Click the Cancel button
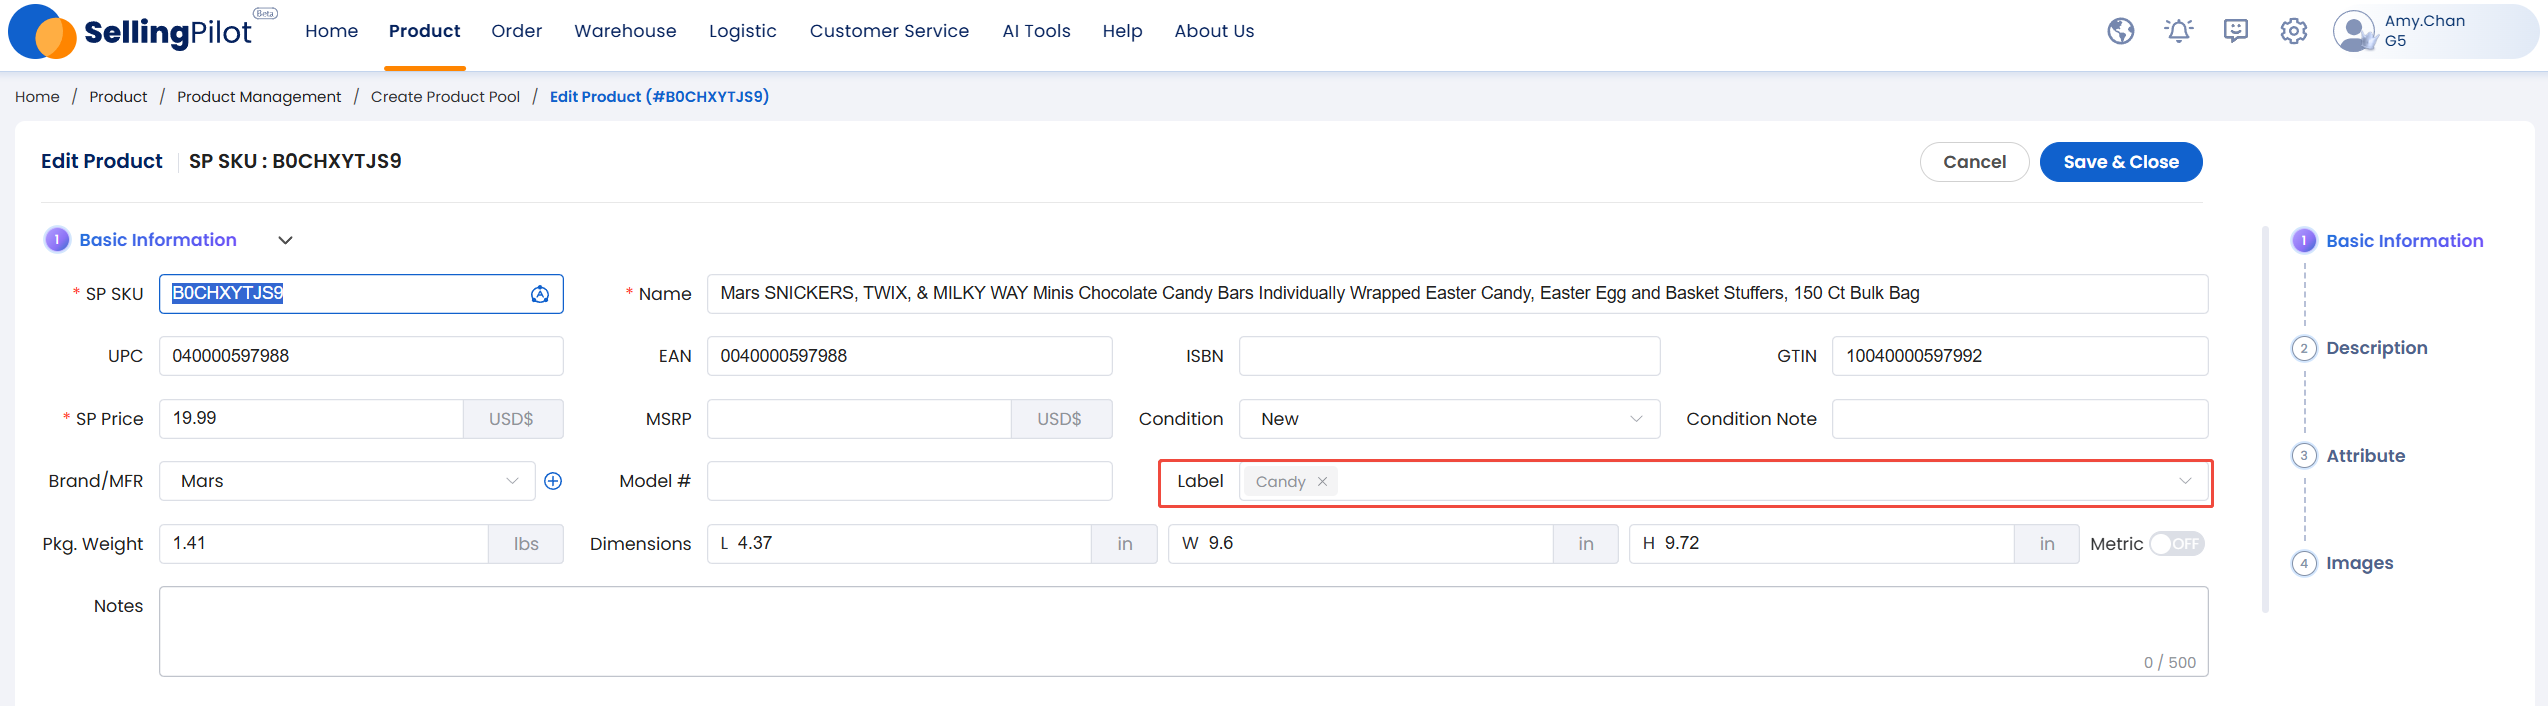This screenshot has width=2548, height=706. coord(1974,162)
